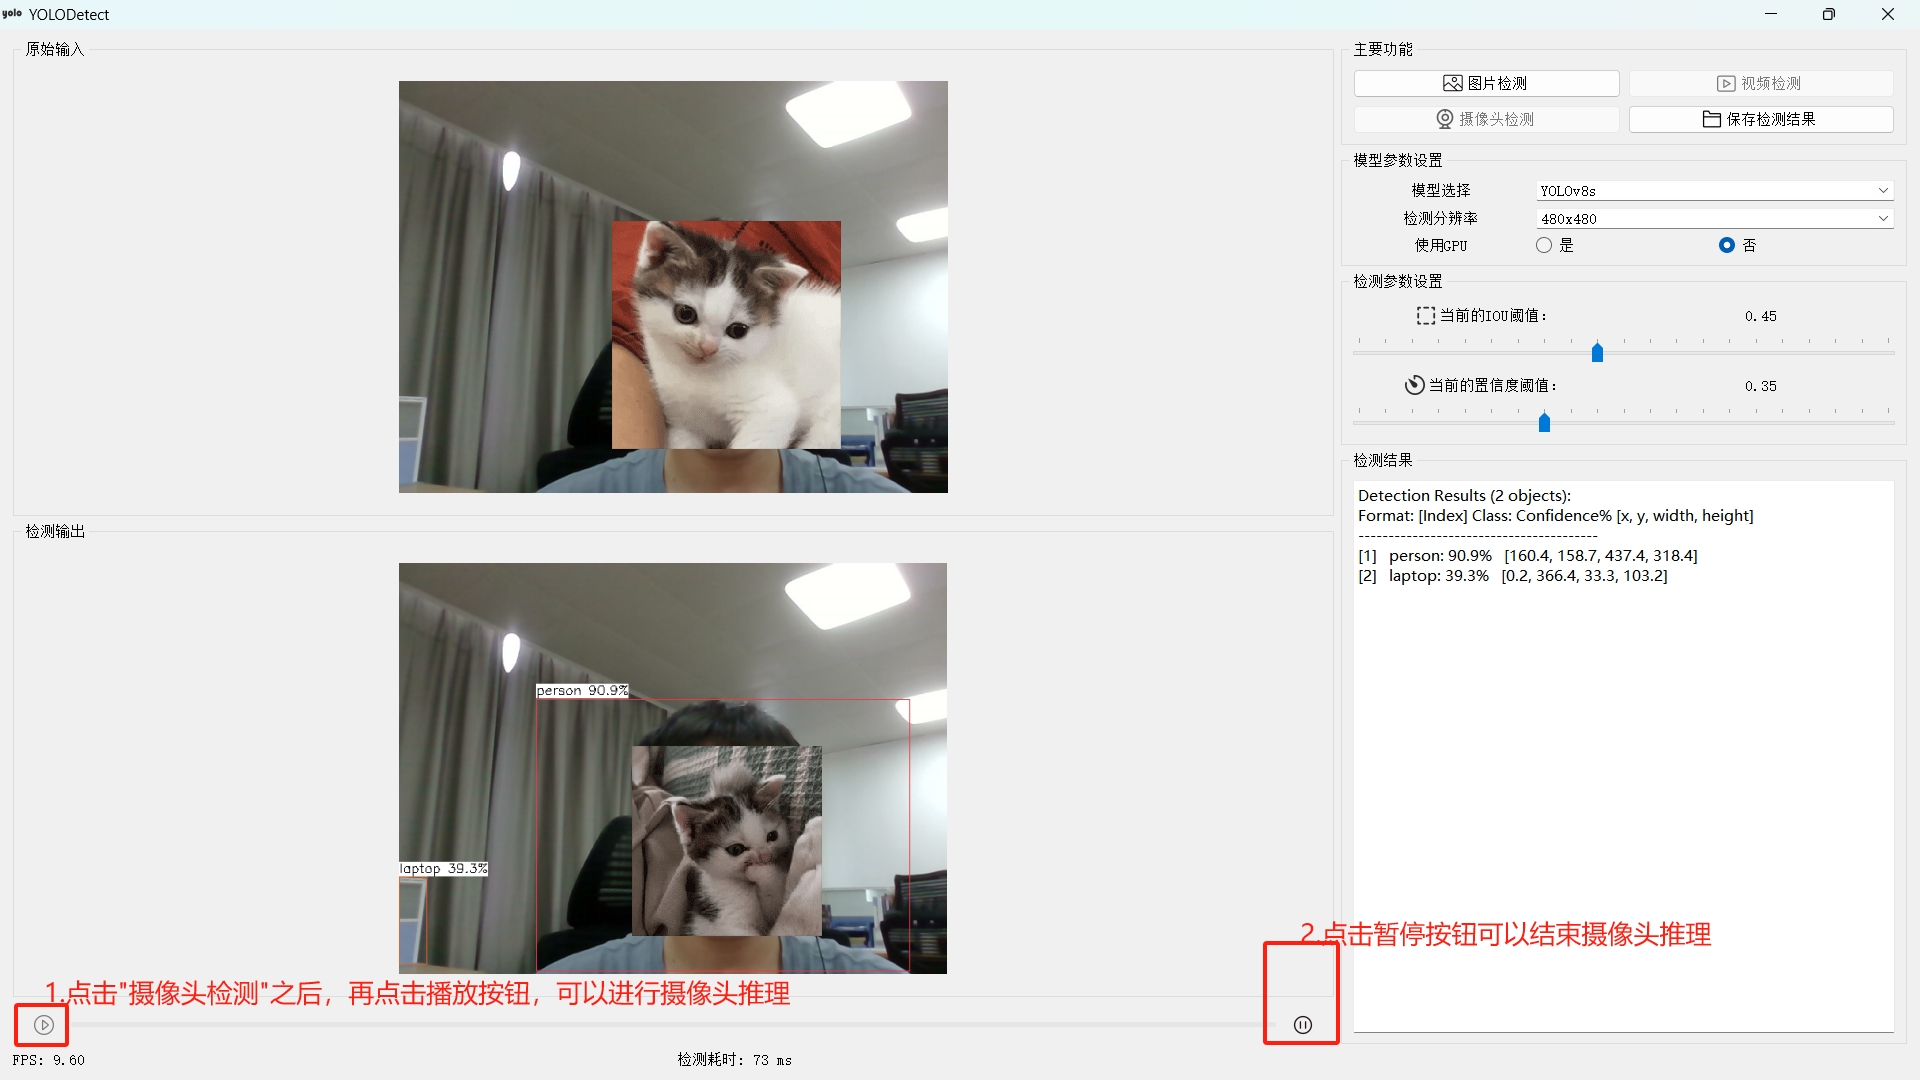Click the IOU threshold slider handle
This screenshot has width=1920, height=1080.
coord(1597,352)
